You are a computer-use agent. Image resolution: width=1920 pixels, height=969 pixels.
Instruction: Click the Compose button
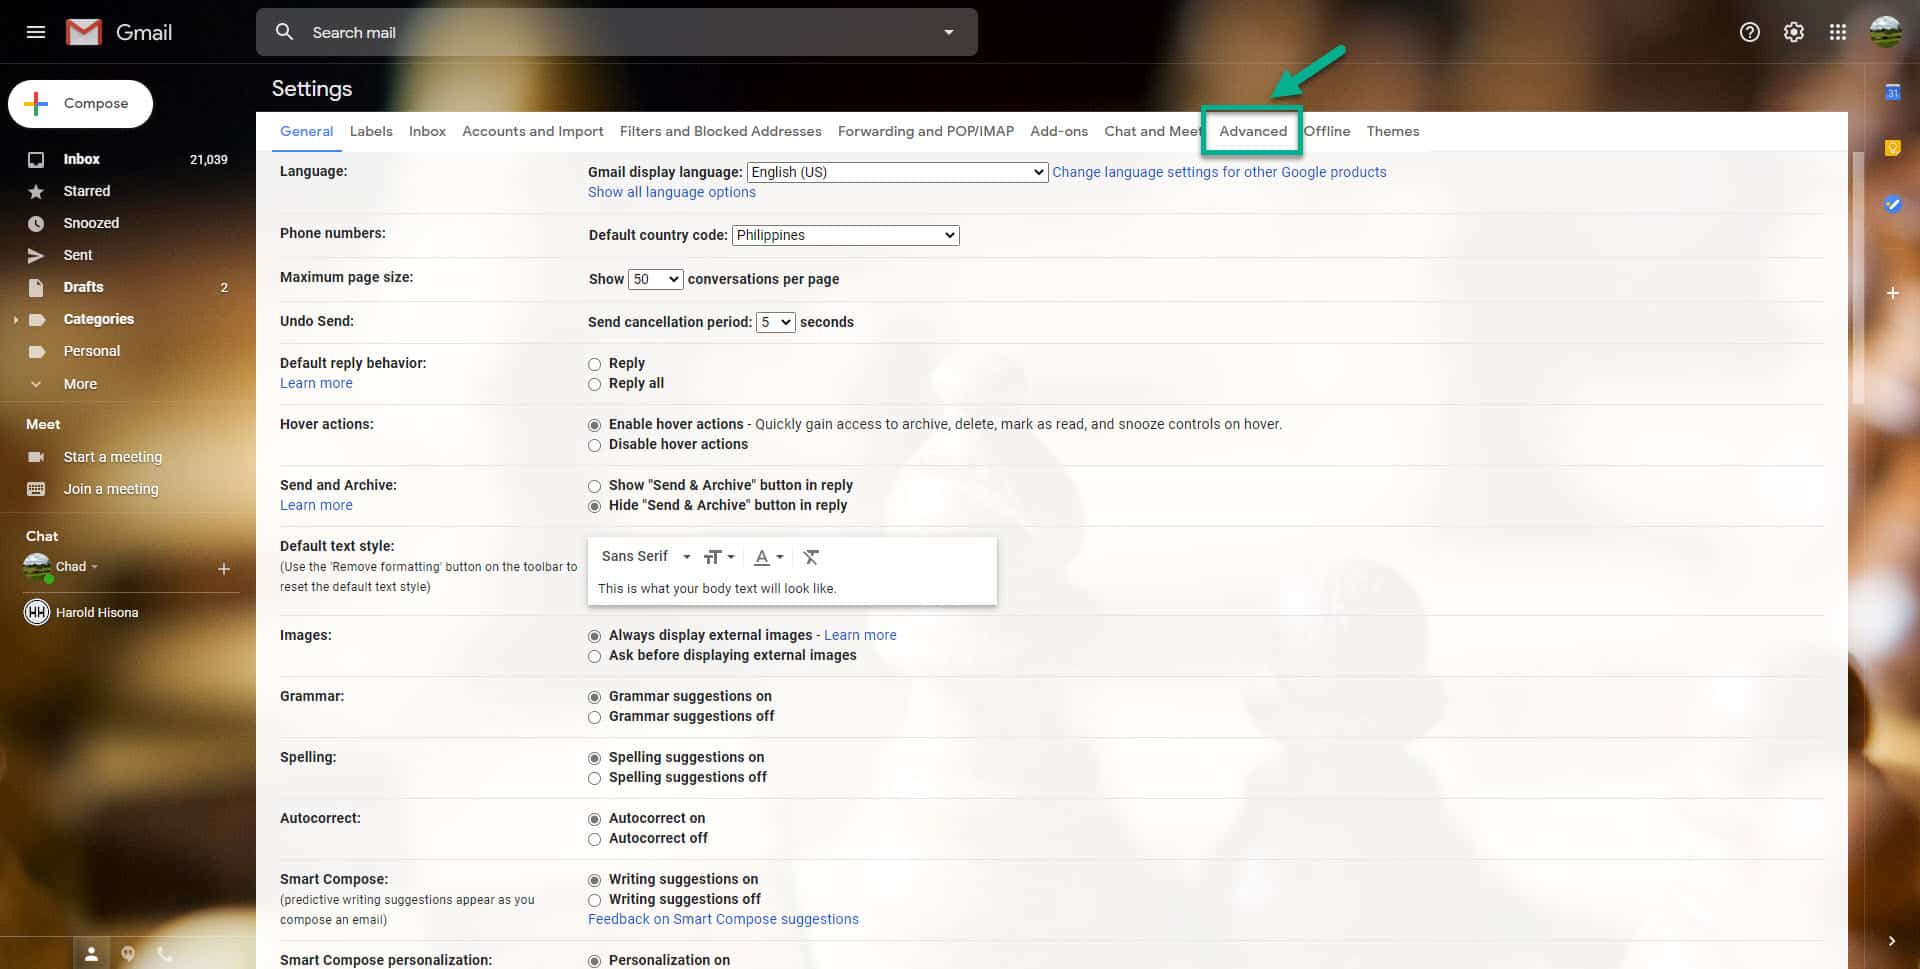pos(81,104)
